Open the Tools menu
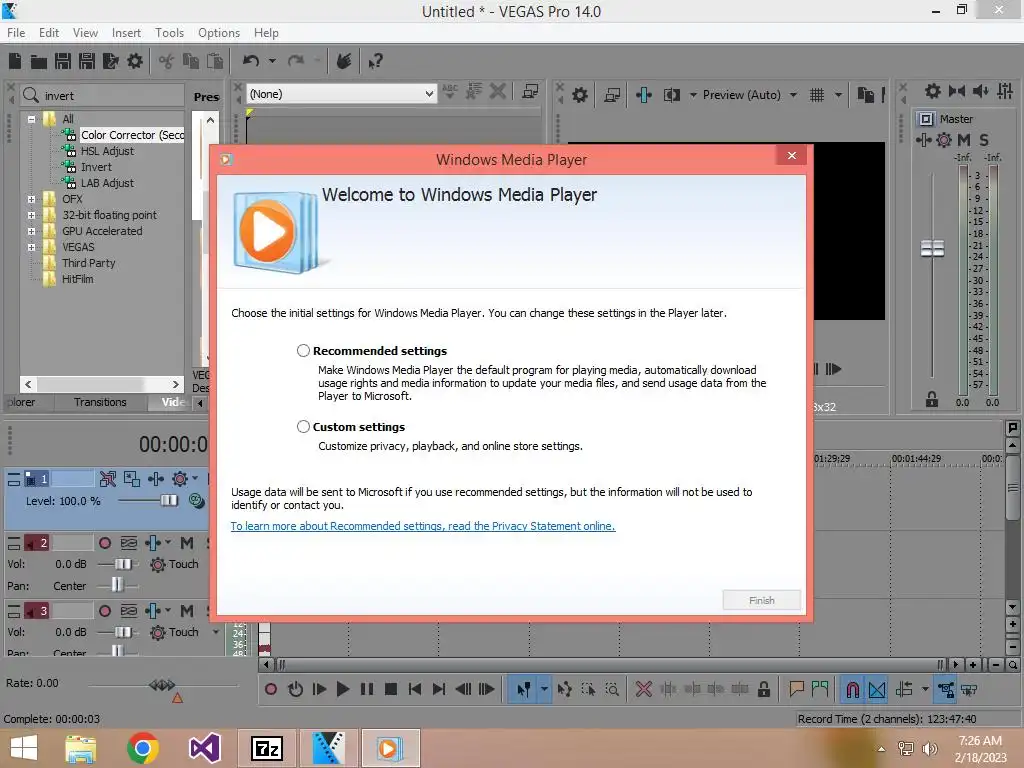This screenshot has height=768, width=1024. point(169,33)
